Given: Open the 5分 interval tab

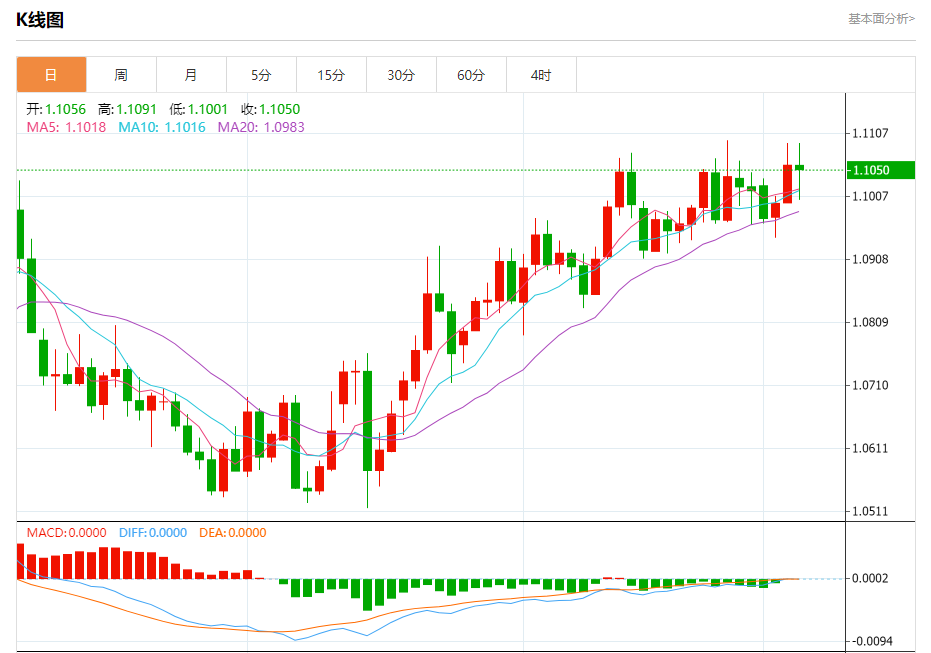Looking at the screenshot, I should pos(261,75).
